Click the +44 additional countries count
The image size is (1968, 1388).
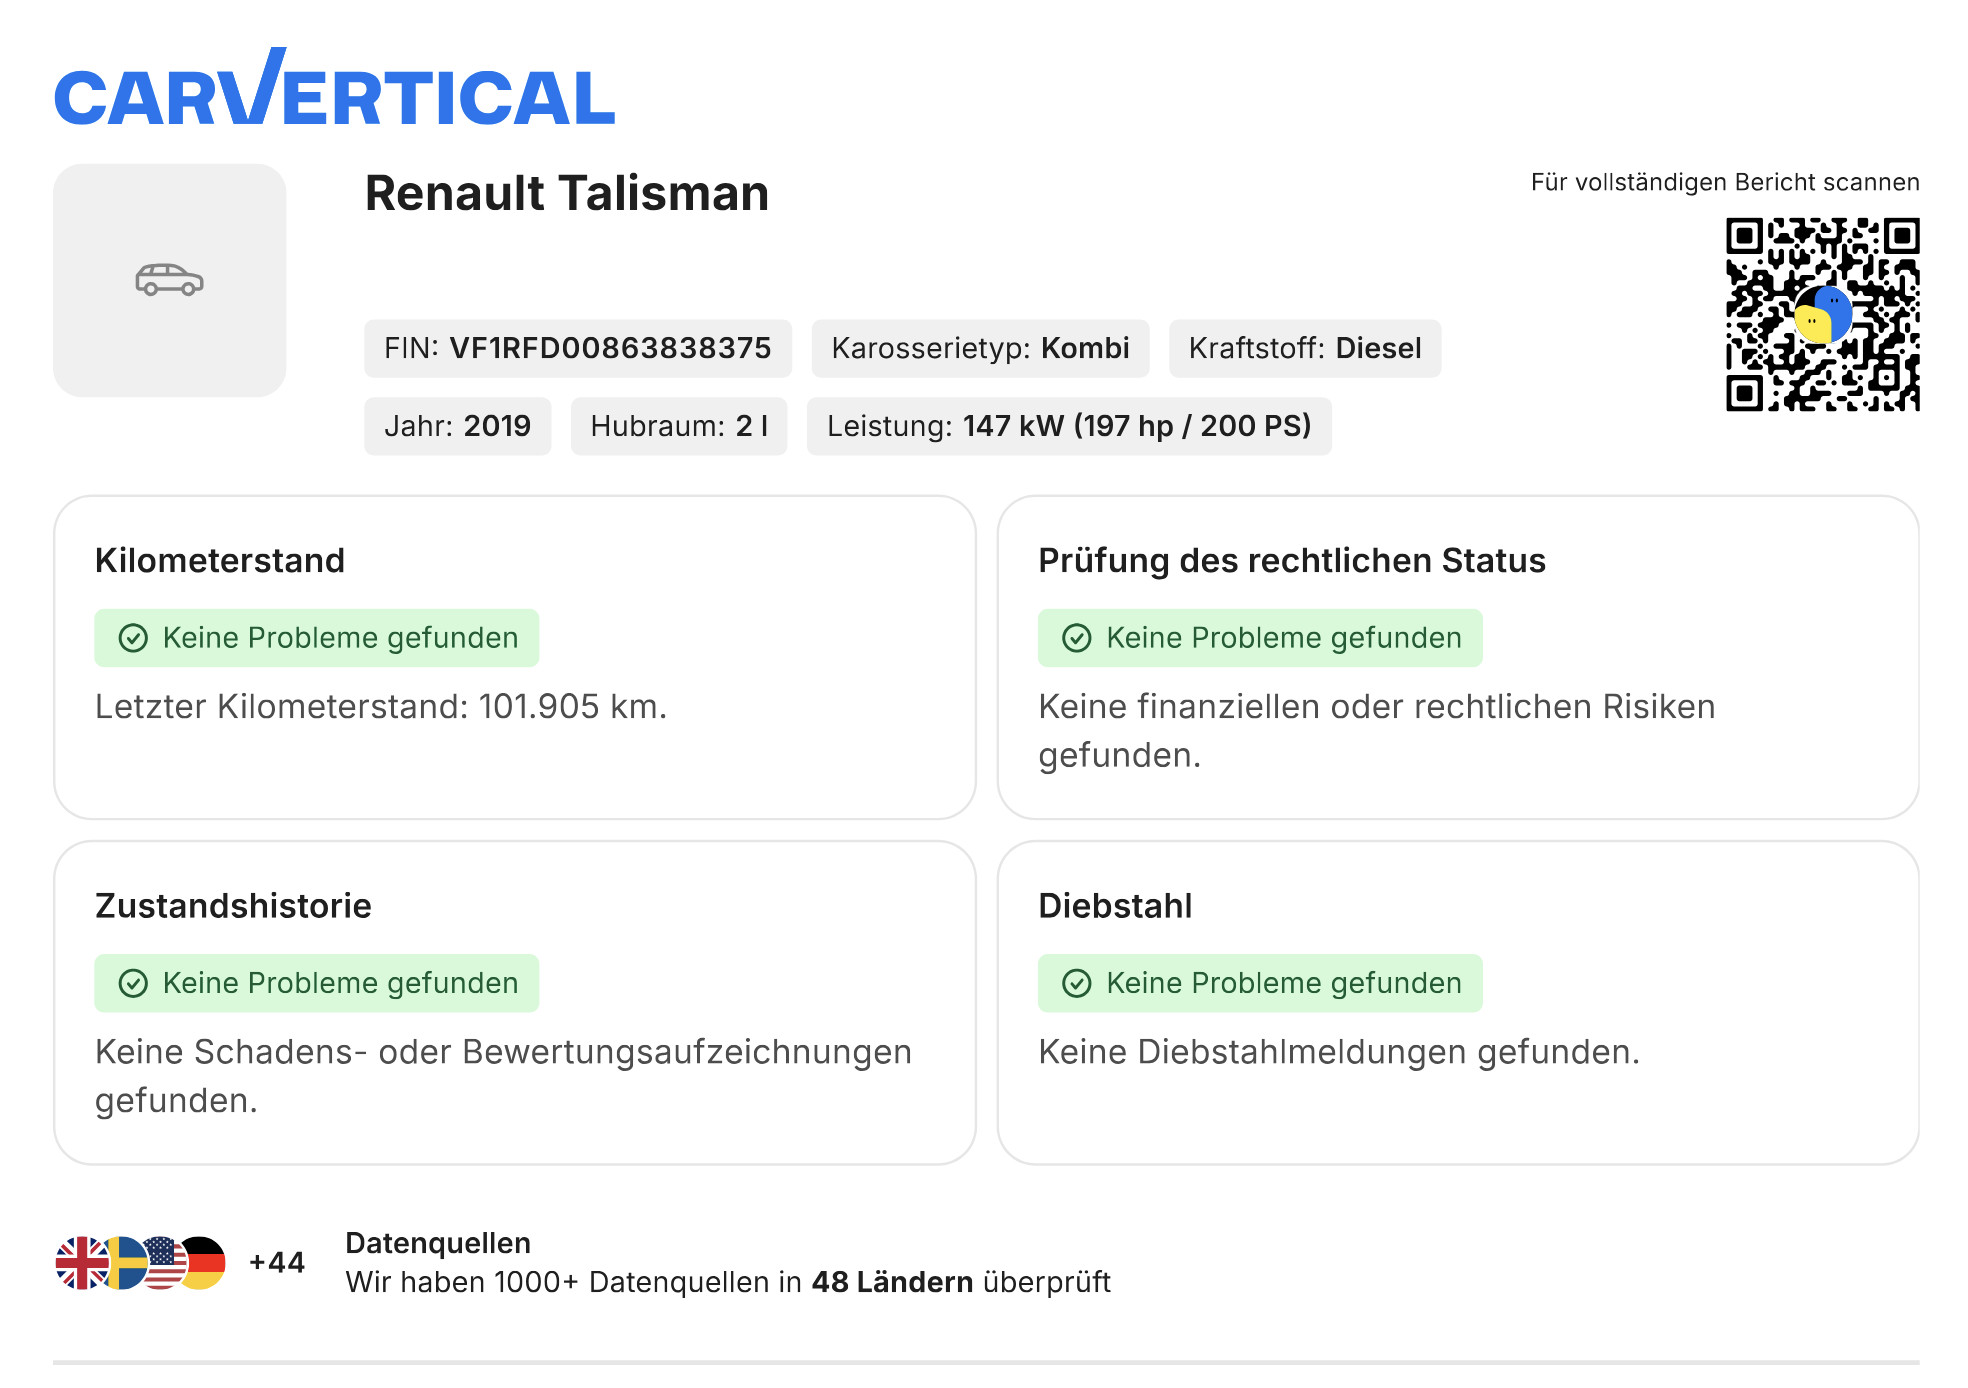tap(277, 1263)
